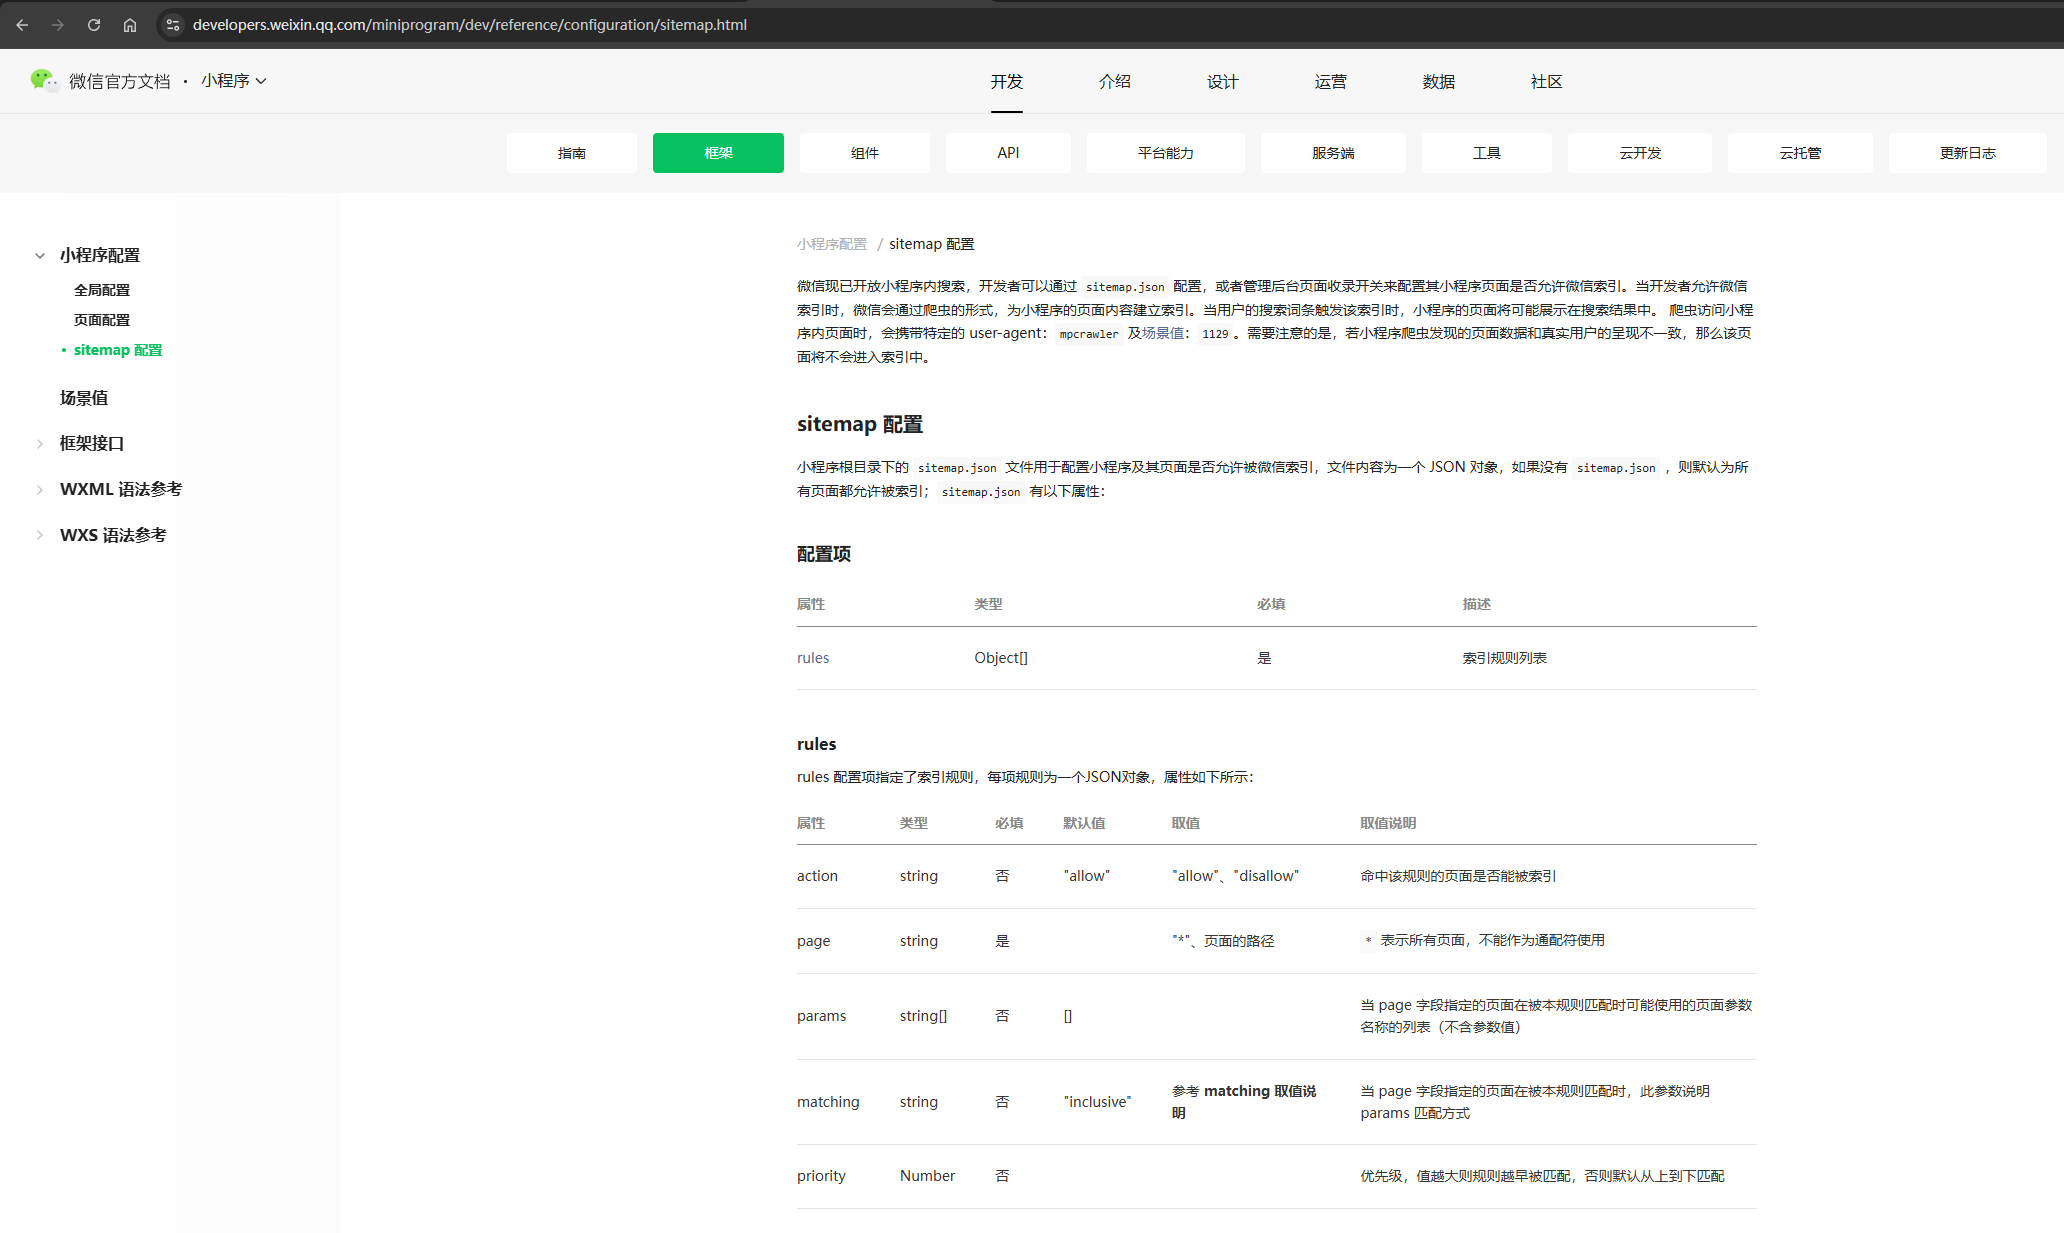
Task: Switch to the 社区 top tab
Action: pyautogui.click(x=1546, y=82)
